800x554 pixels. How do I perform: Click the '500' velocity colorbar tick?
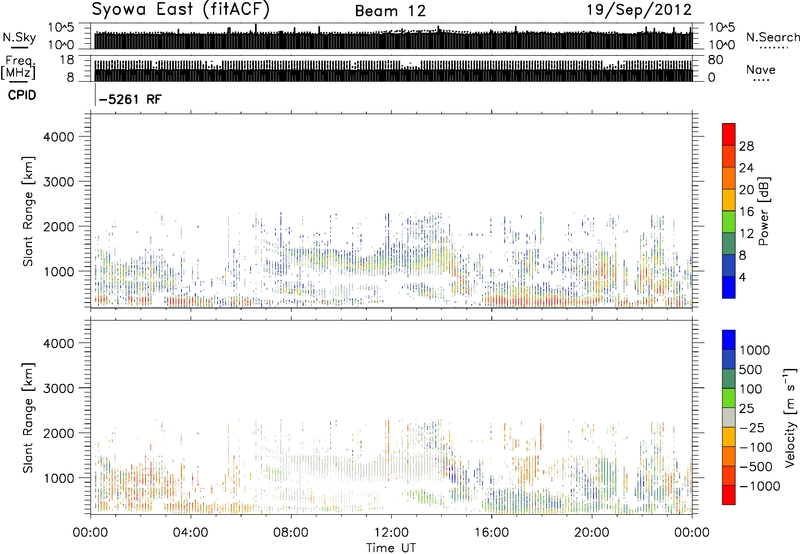pyautogui.click(x=751, y=369)
